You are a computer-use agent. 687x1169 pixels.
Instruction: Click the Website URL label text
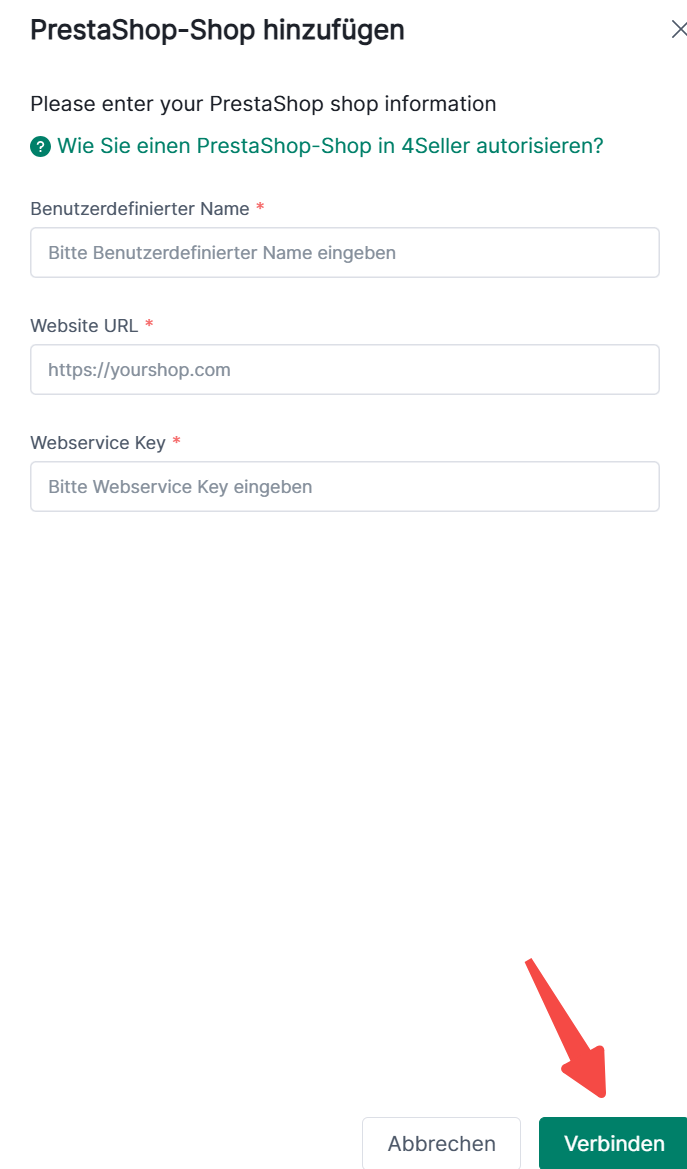coord(83,326)
